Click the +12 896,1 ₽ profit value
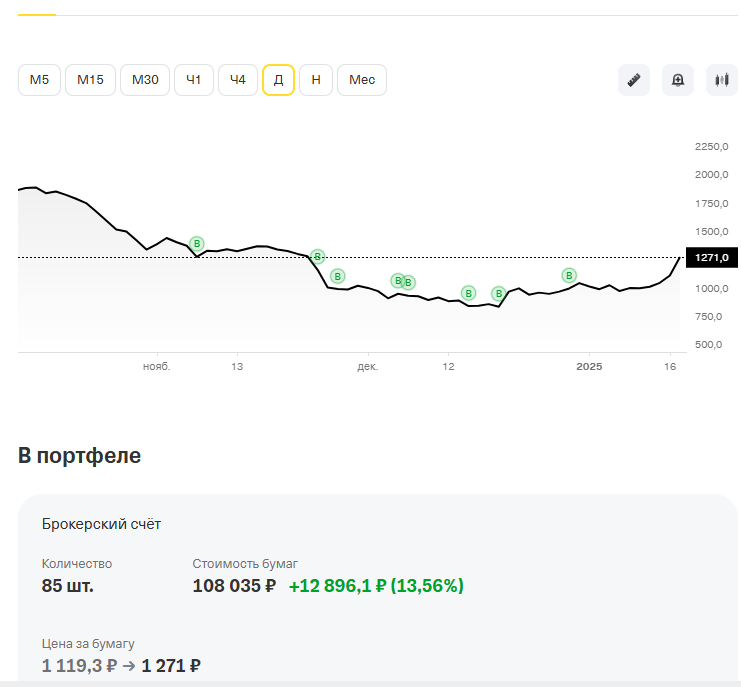The height and width of the screenshot is (687, 741). [x=376, y=586]
